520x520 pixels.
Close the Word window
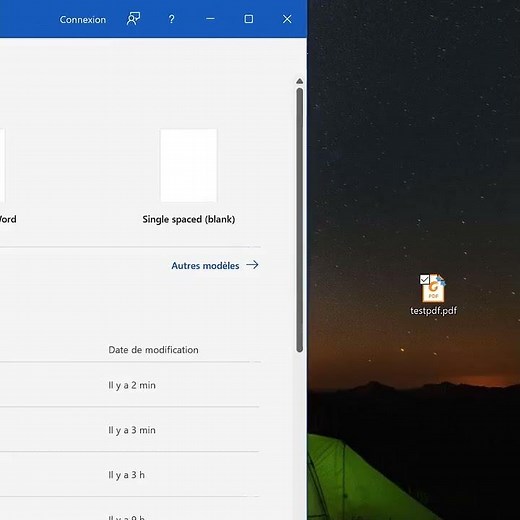[287, 19]
